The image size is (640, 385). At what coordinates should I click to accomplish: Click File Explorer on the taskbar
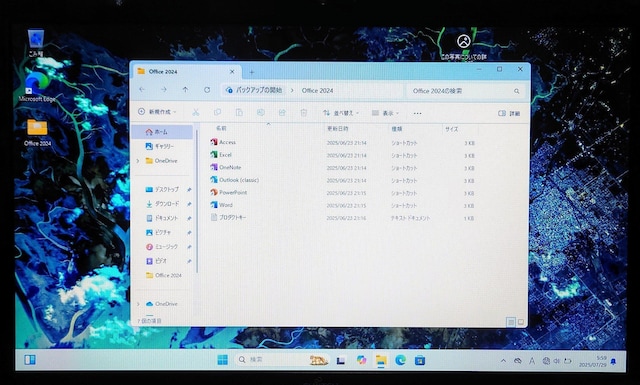tap(381, 360)
